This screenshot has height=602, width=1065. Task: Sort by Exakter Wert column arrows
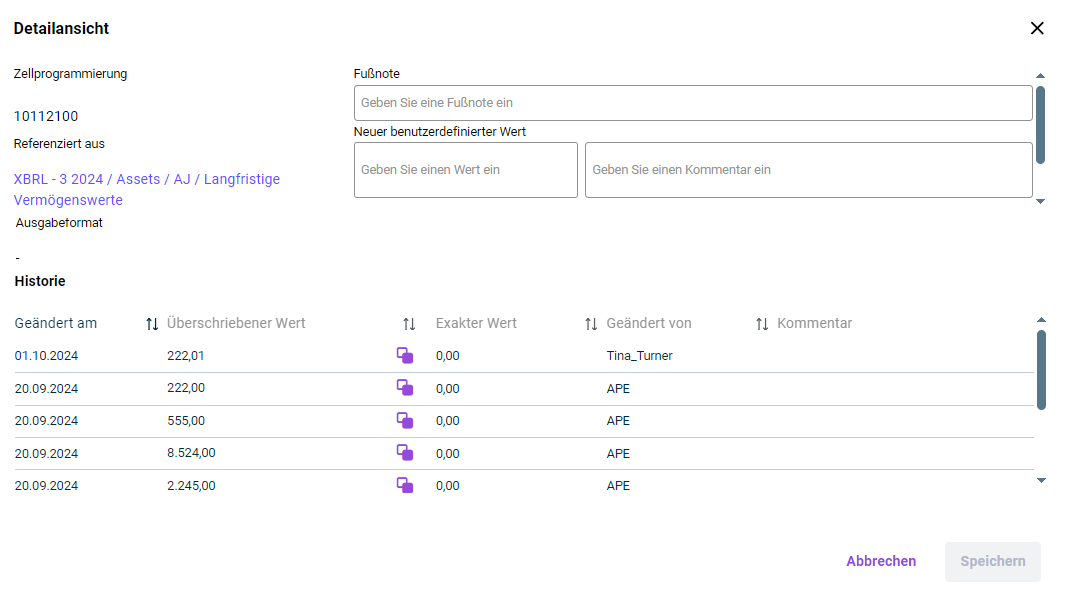tap(591, 324)
